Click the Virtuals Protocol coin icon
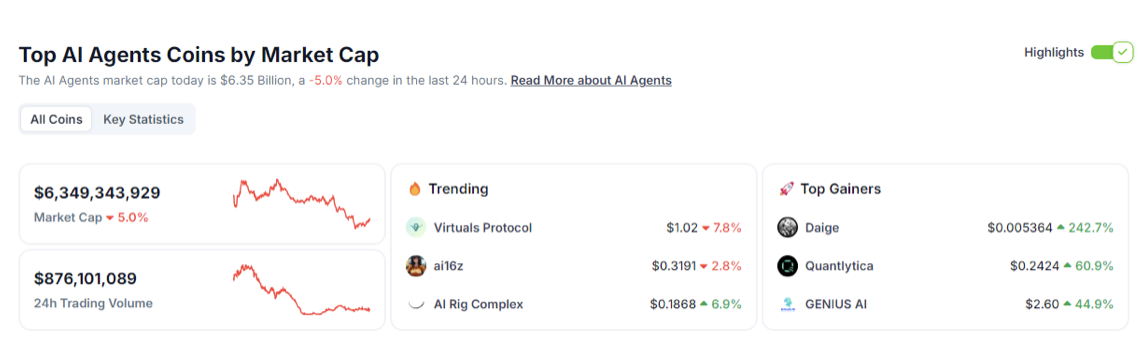The height and width of the screenshot is (360, 1142). [x=416, y=227]
